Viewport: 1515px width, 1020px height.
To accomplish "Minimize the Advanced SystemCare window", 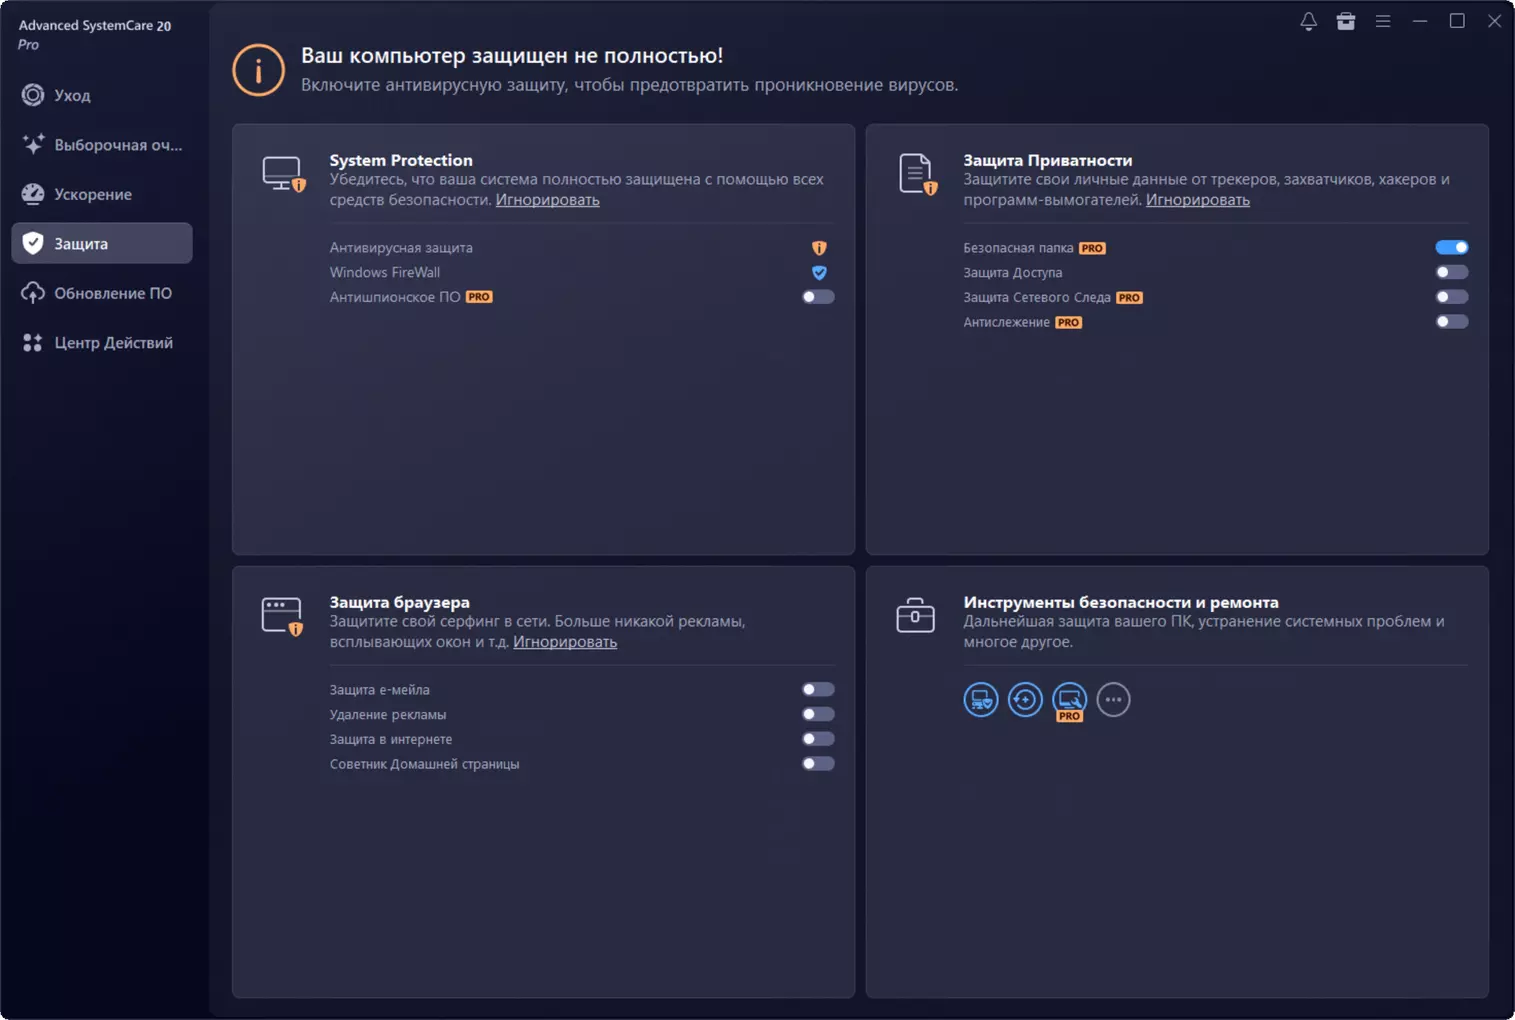I will click(1420, 21).
